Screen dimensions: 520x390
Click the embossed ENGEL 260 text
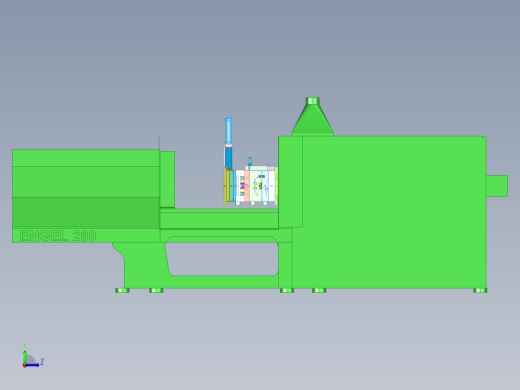(58, 236)
